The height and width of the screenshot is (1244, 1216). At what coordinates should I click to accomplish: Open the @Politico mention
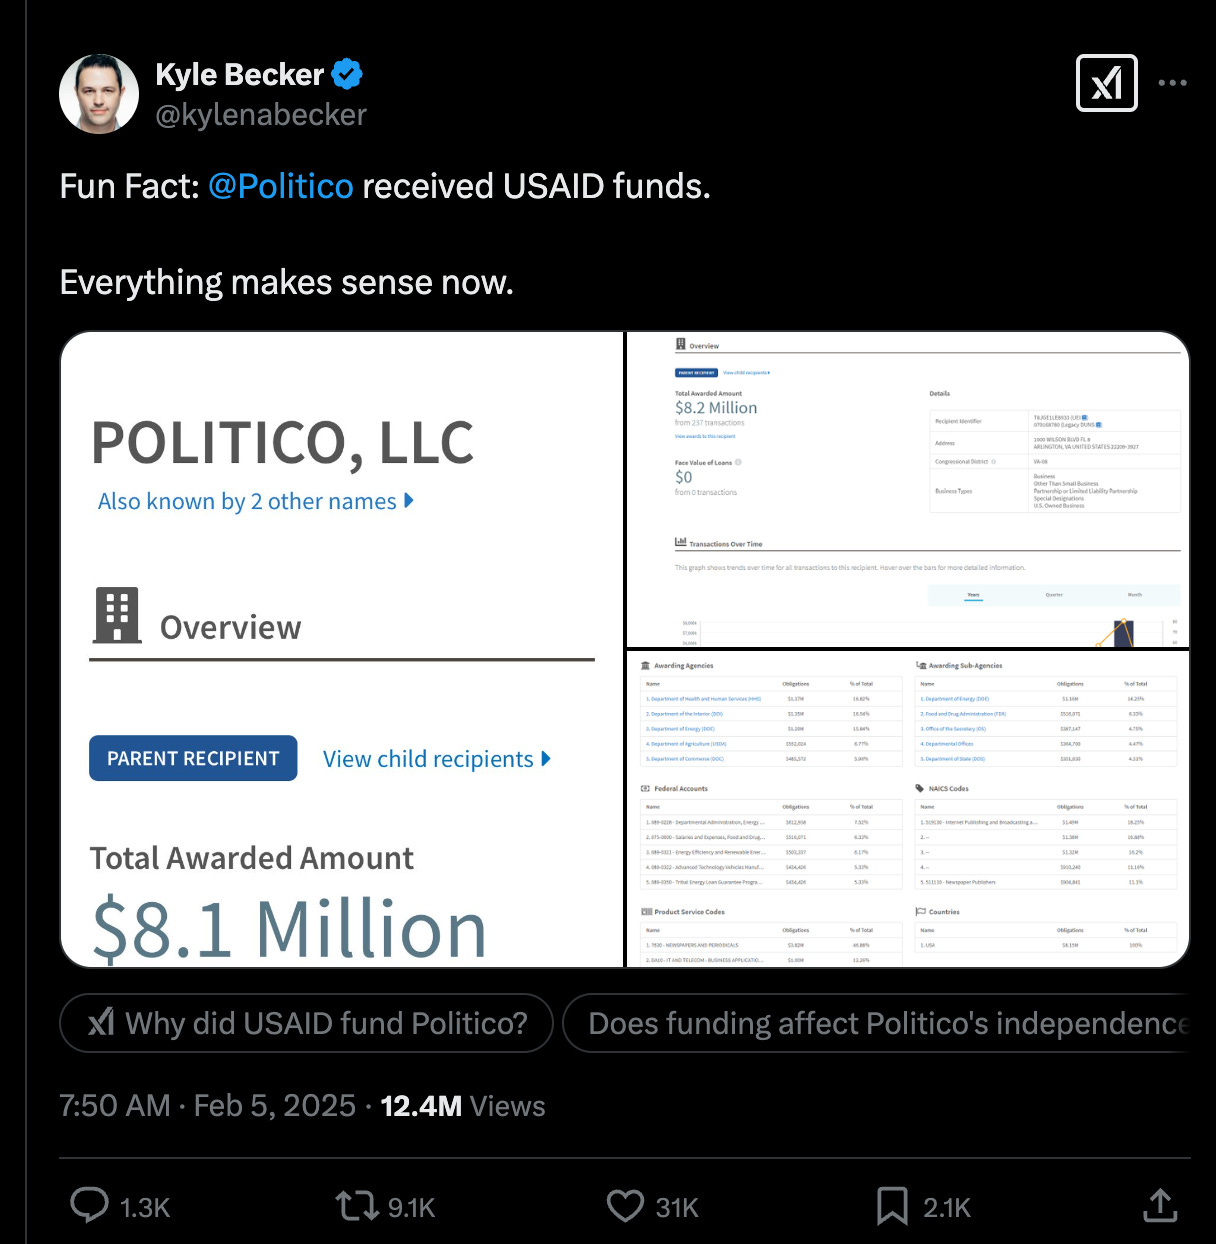pos(281,186)
